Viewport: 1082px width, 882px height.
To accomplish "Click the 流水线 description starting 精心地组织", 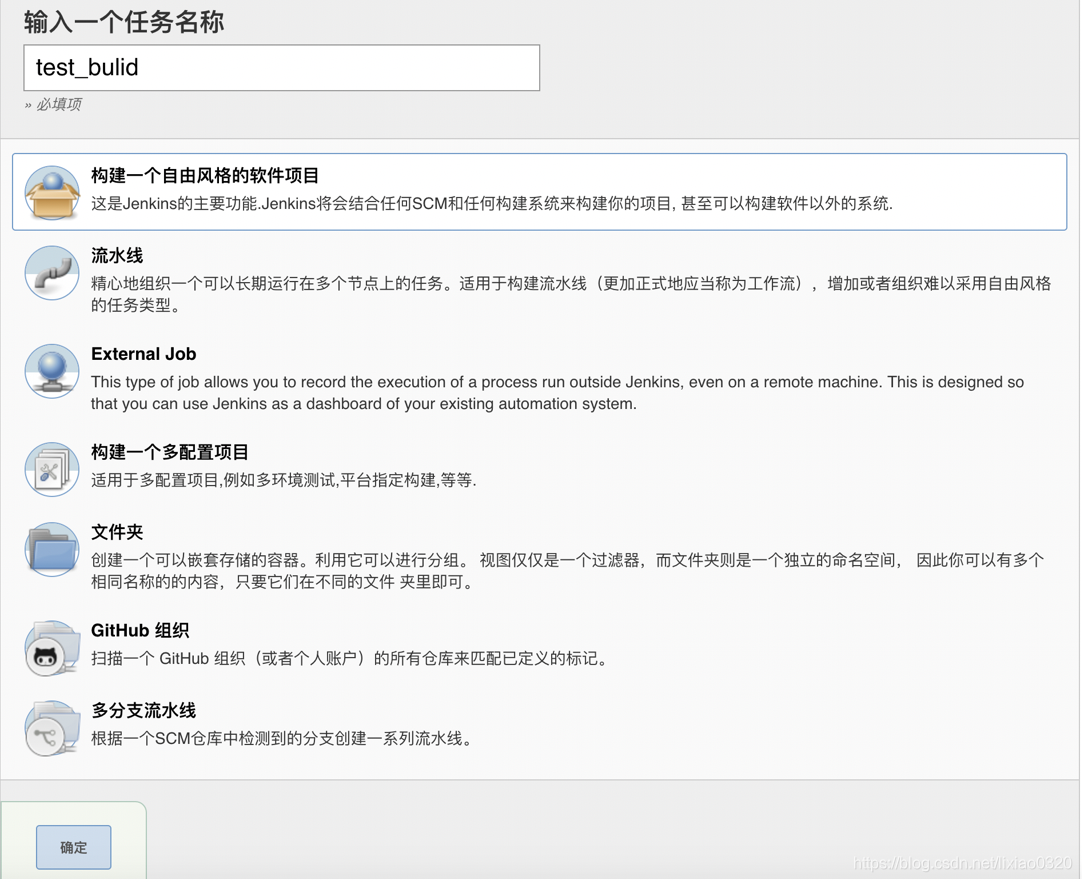I will 571,294.
